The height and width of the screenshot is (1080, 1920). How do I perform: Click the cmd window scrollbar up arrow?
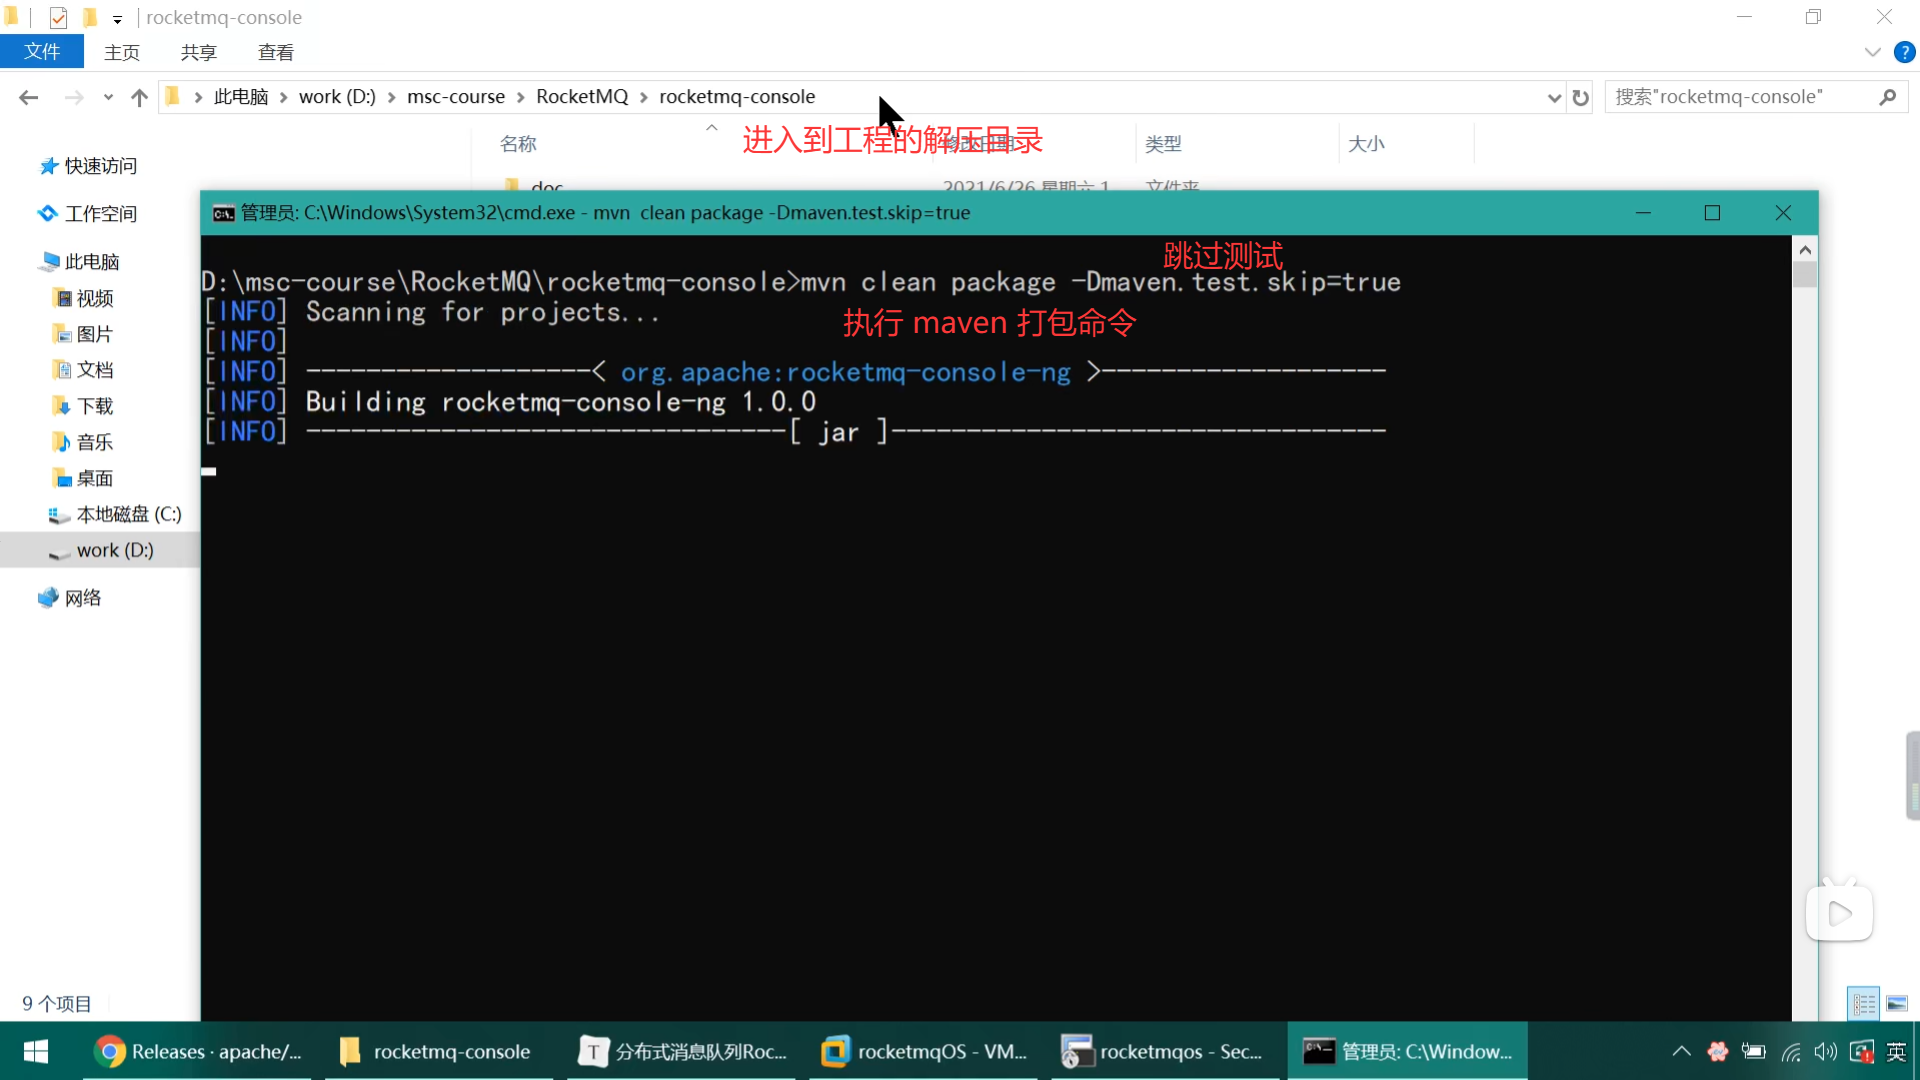click(x=1804, y=249)
